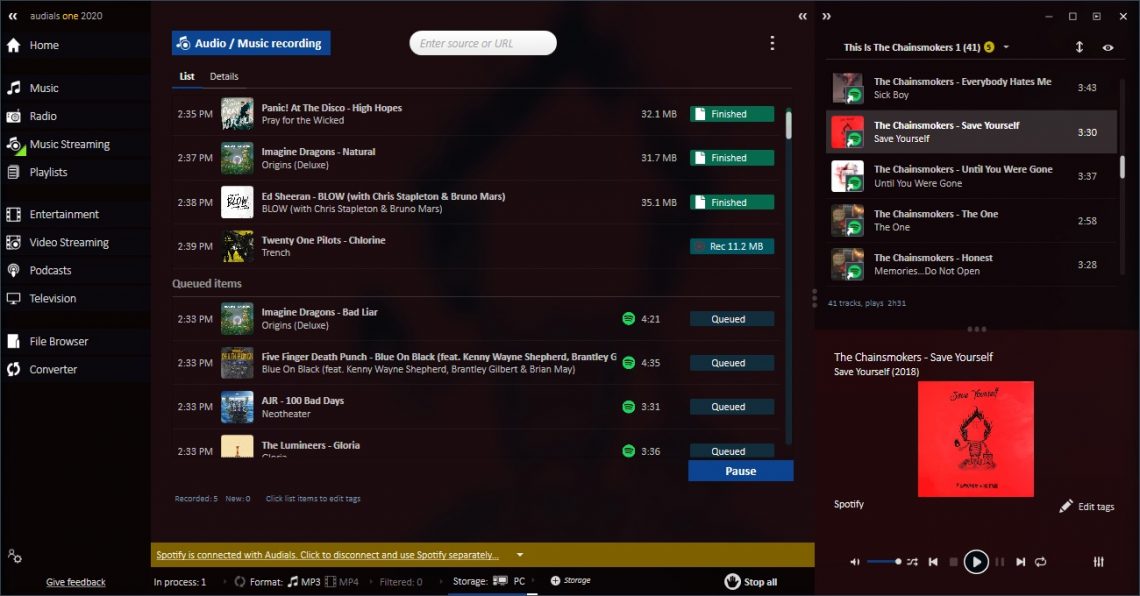
Task: Click the Give feedback link
Action: (x=75, y=581)
